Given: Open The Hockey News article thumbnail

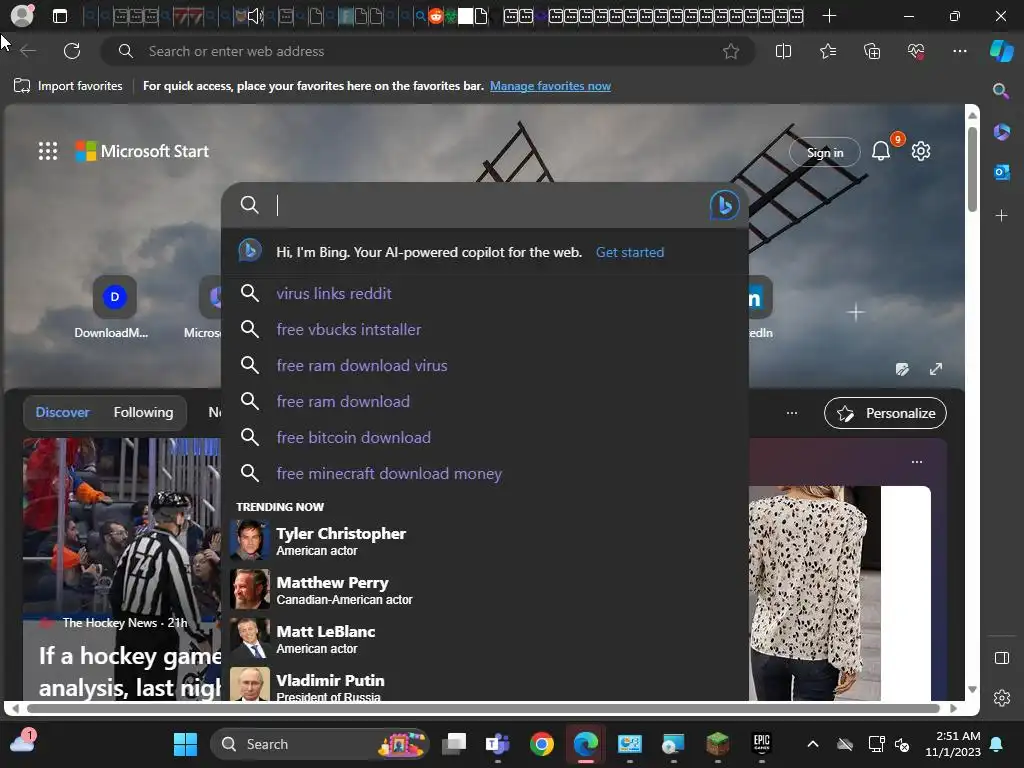Looking at the screenshot, I should tap(121, 528).
